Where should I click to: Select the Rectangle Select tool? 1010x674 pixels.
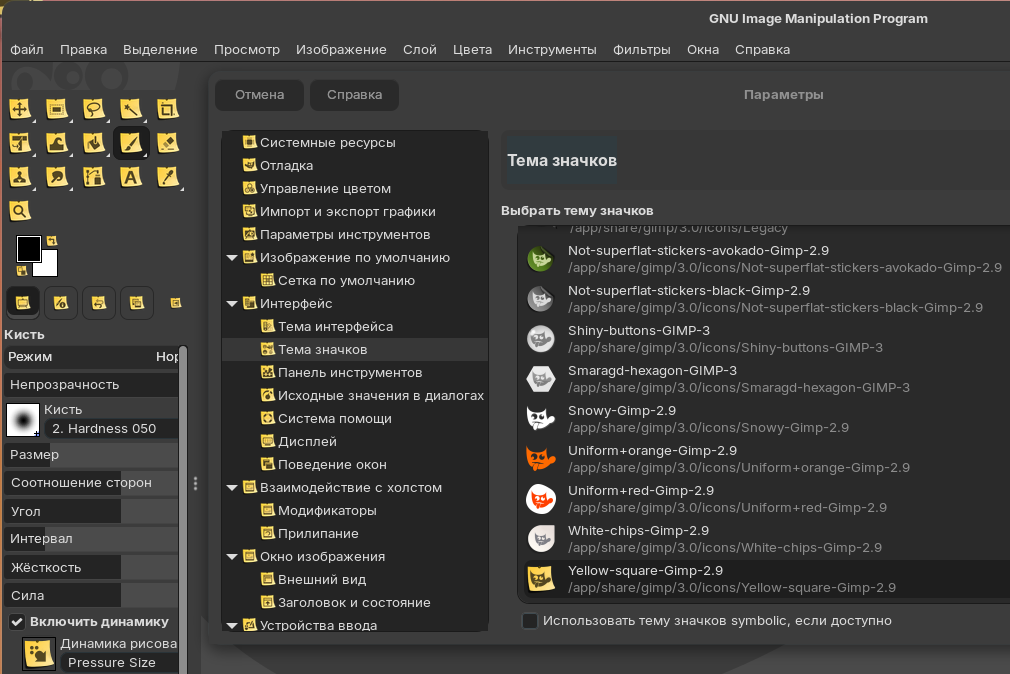pyautogui.click(x=57, y=109)
